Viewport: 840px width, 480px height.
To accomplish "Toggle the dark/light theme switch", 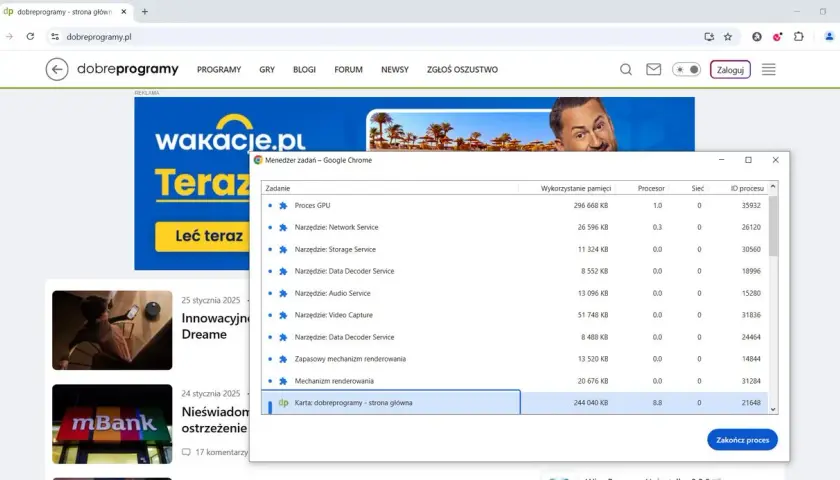I will [686, 70].
